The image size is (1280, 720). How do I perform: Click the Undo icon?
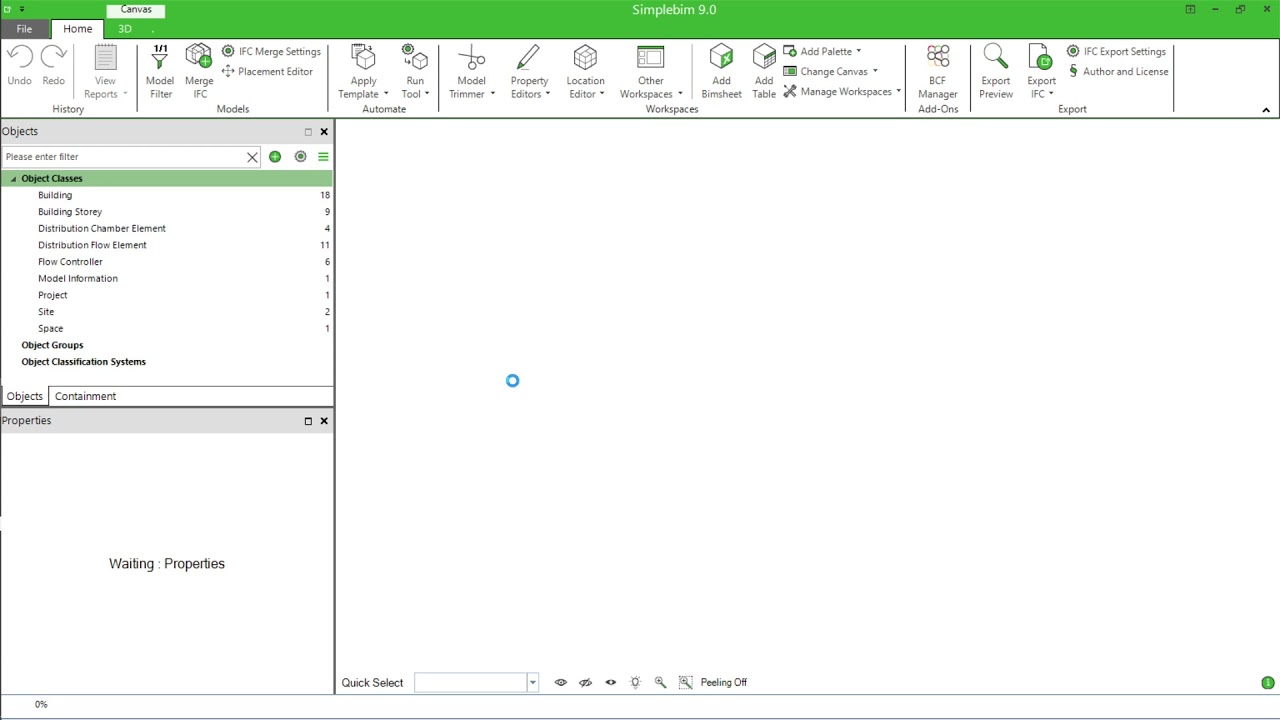pos(19,57)
